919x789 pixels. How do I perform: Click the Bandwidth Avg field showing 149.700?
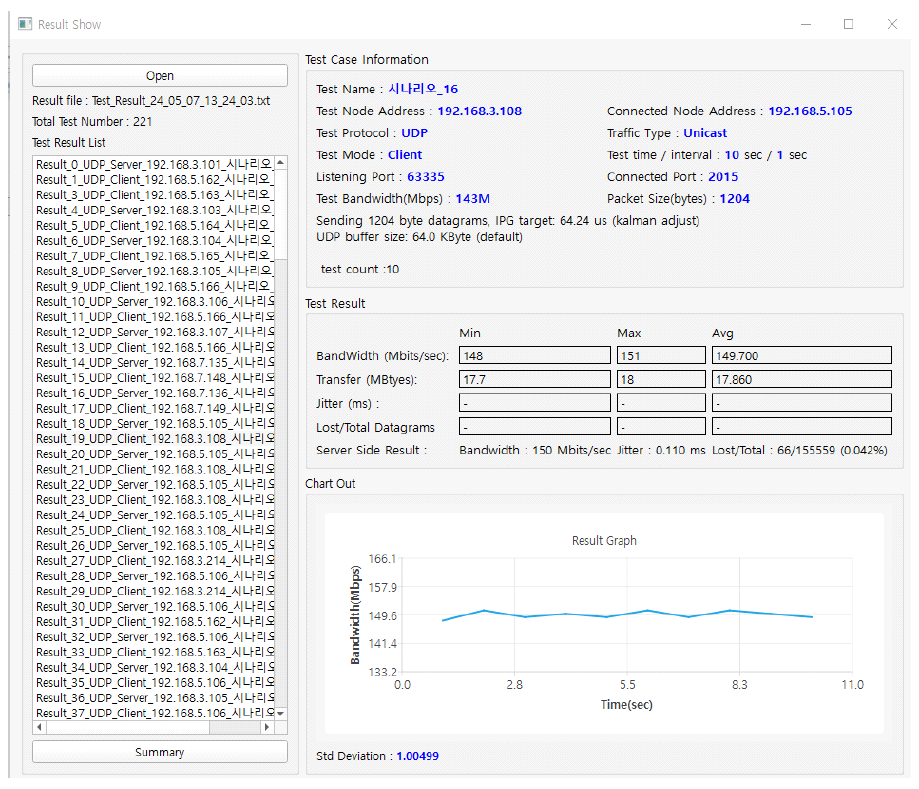[801, 355]
